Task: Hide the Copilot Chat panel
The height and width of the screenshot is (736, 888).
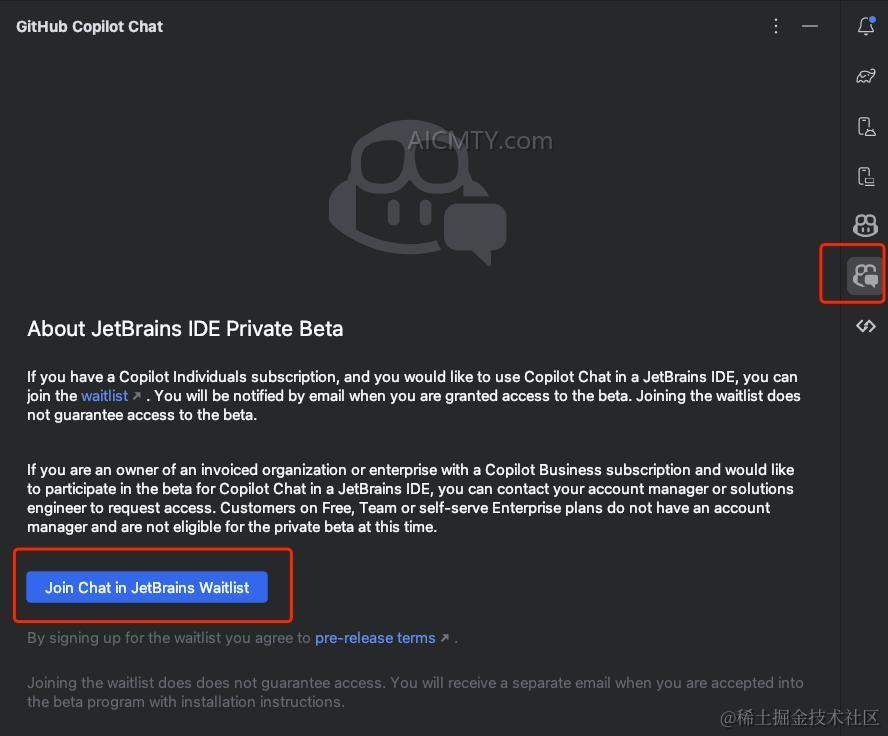Action: 810,26
